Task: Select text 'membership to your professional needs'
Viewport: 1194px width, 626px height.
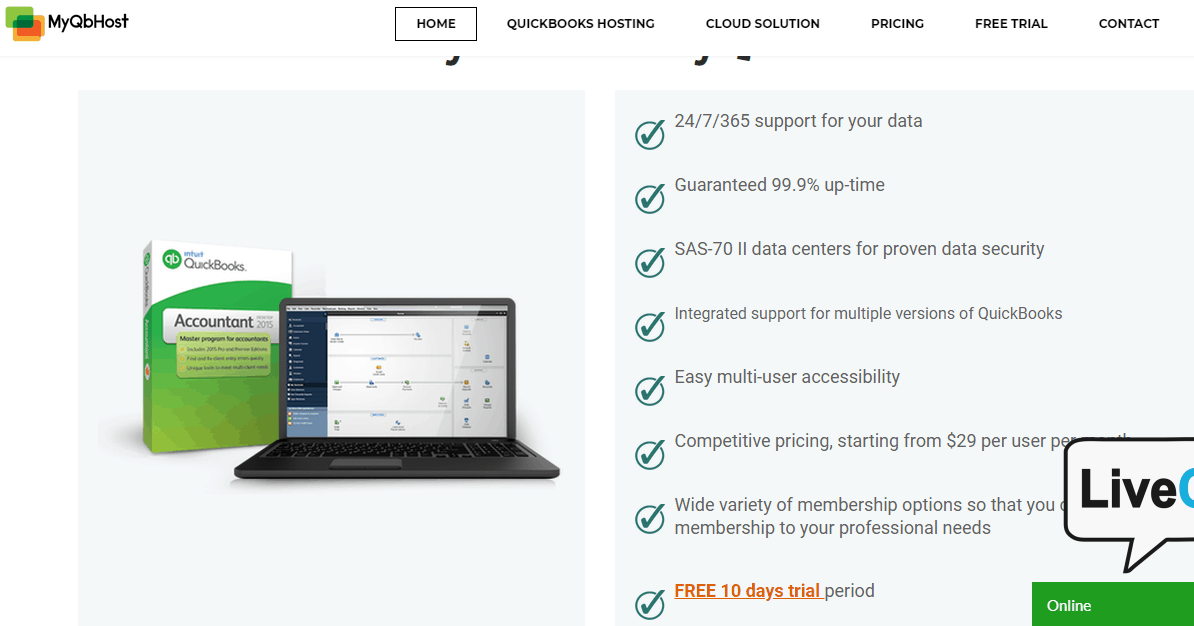Action: point(832,528)
